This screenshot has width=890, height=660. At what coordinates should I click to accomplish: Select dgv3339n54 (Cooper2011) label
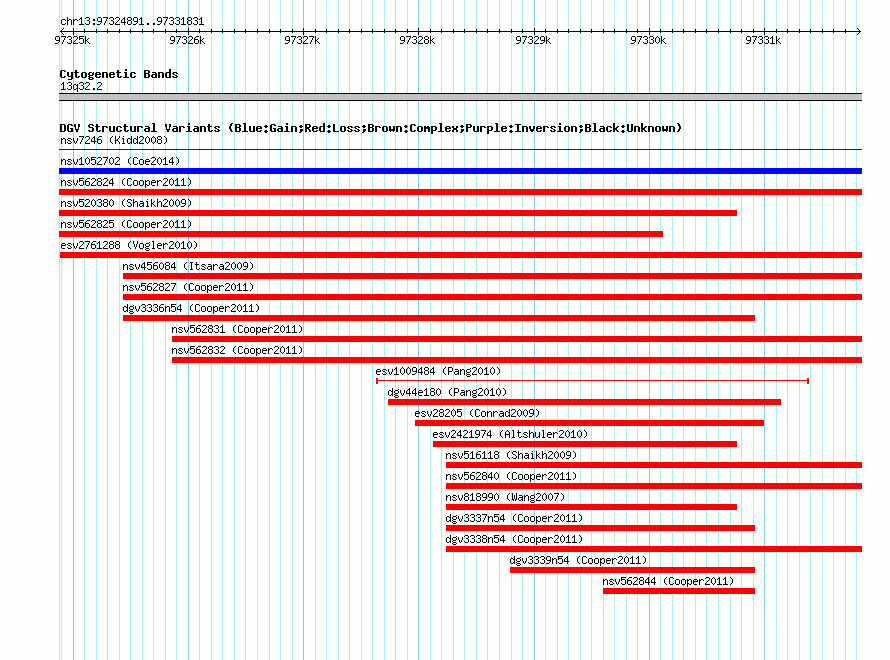(x=578, y=560)
